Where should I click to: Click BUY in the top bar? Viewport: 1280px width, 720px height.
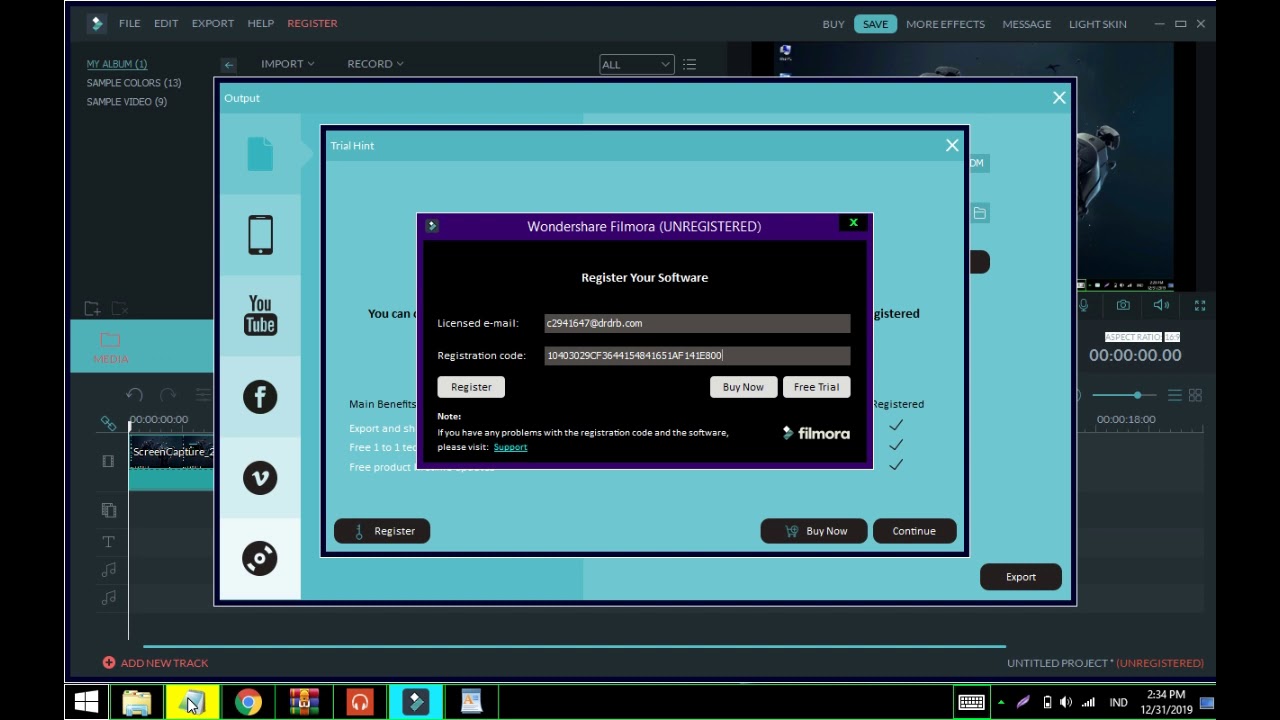coord(833,24)
